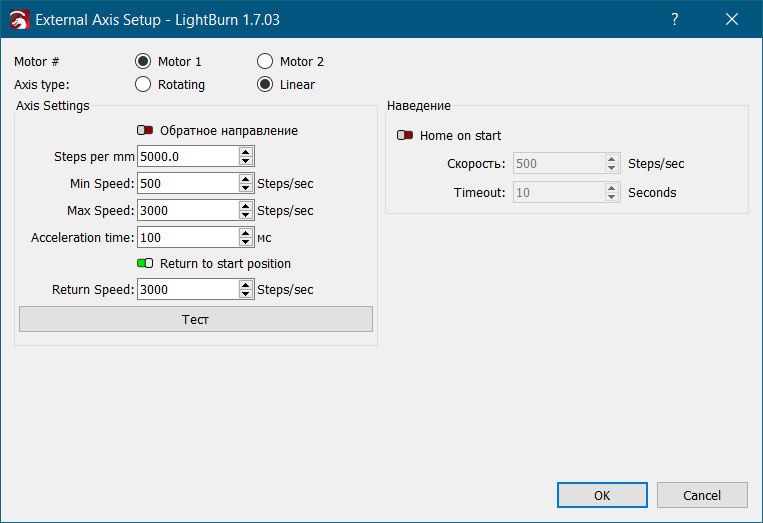This screenshot has height=523, width=763.
Task: Close the External Axis Setup dialog
Action: [x=732, y=19]
